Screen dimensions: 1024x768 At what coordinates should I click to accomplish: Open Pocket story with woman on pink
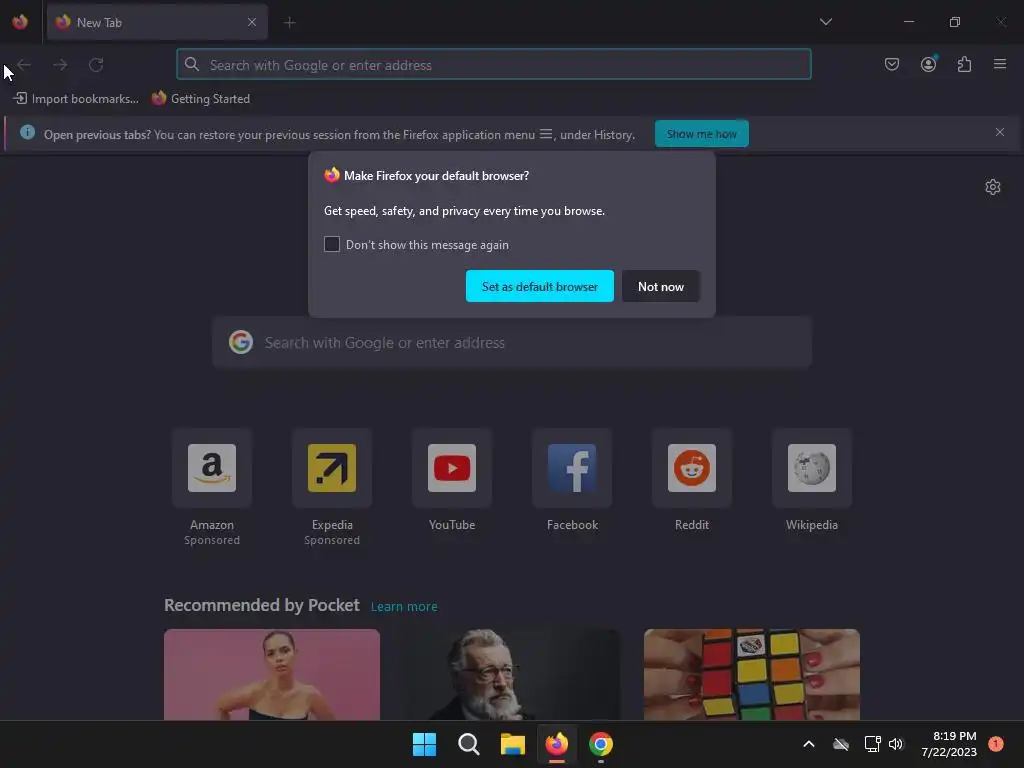(272, 675)
